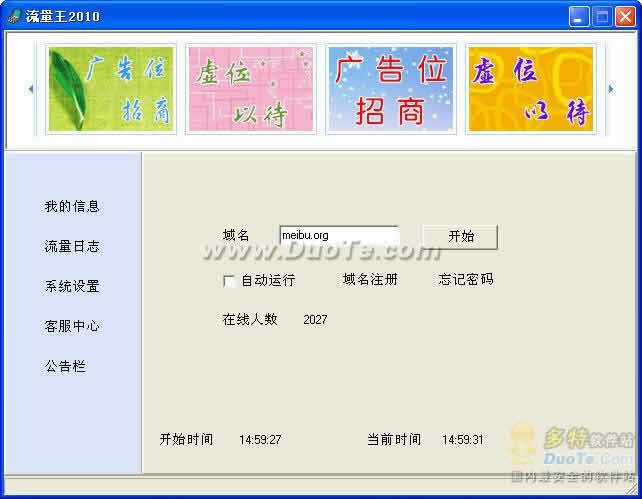Switch to 流量日志 in the sidebar

click(x=72, y=247)
